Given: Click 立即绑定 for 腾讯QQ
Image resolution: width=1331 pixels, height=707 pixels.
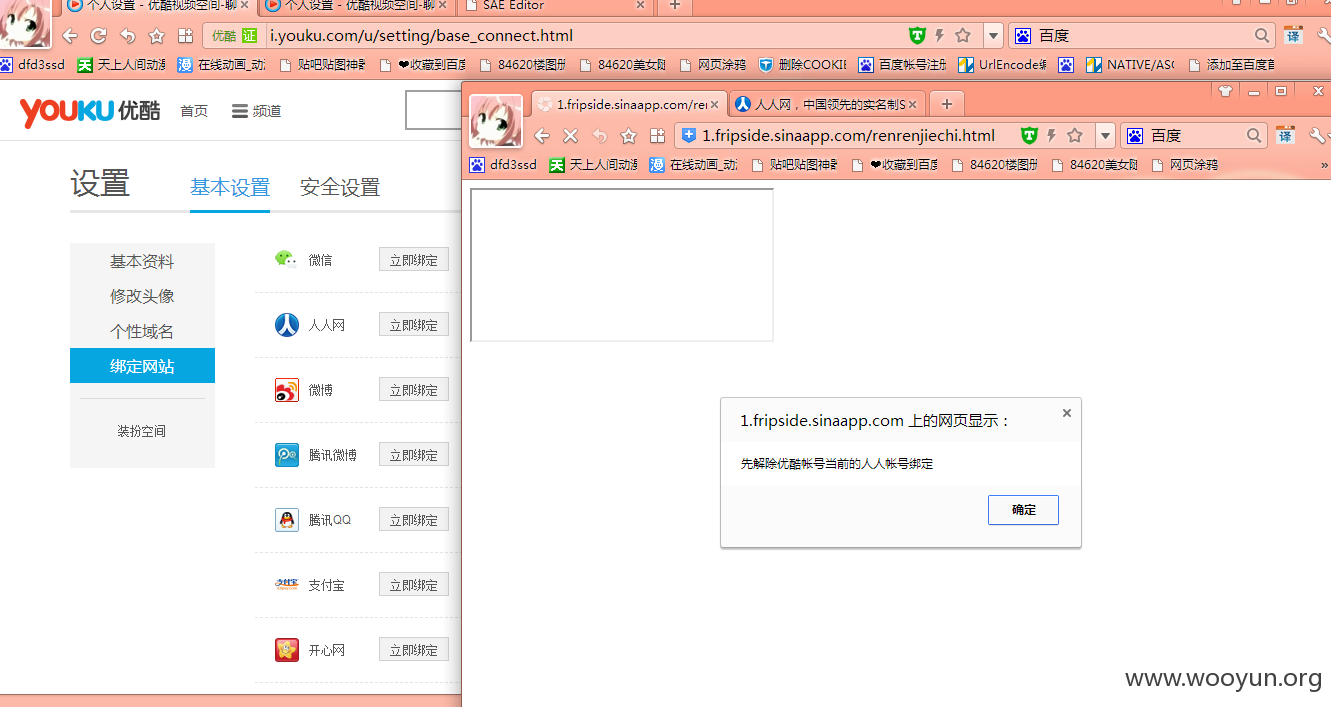Looking at the screenshot, I should 414,520.
